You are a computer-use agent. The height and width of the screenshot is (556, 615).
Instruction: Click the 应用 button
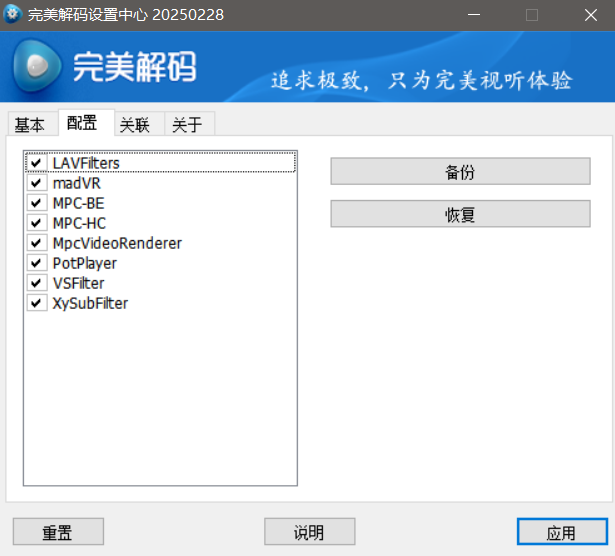pyautogui.click(x=562, y=532)
